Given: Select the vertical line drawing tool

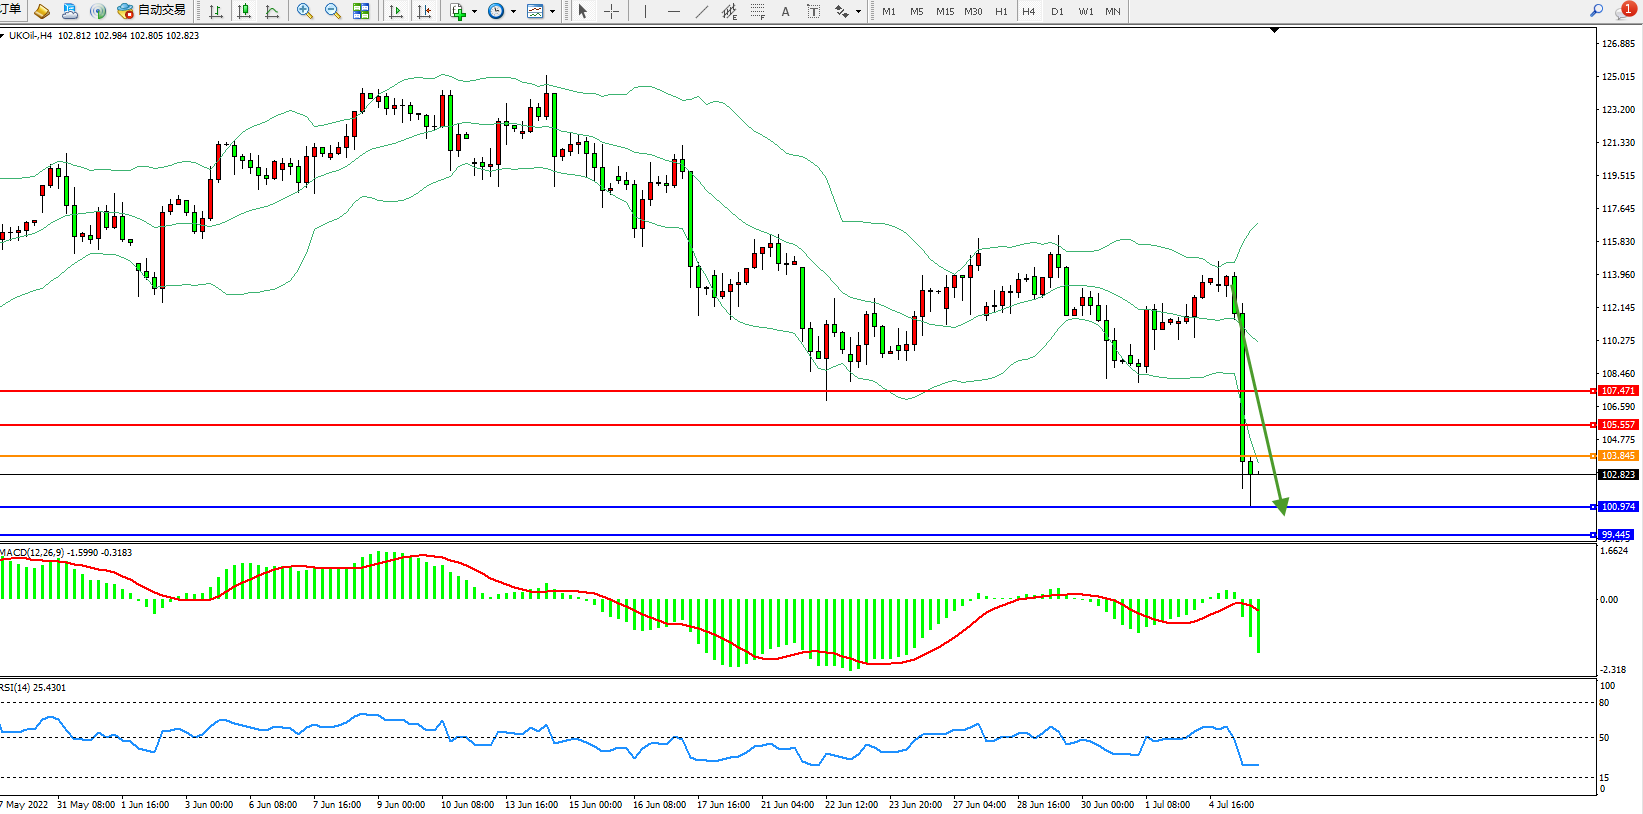Looking at the screenshot, I should pos(645,11).
